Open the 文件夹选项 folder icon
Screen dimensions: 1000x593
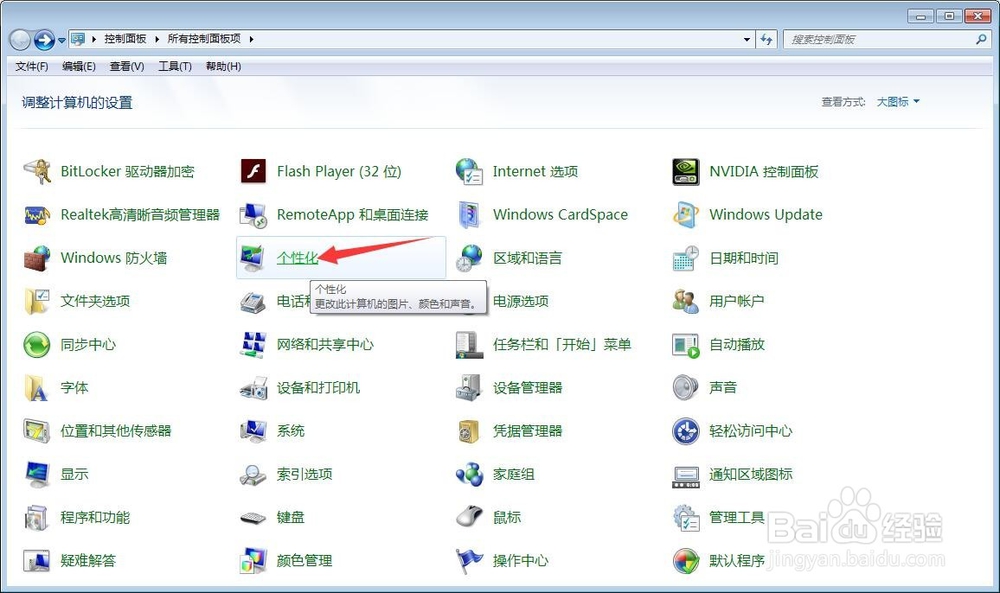tap(37, 302)
